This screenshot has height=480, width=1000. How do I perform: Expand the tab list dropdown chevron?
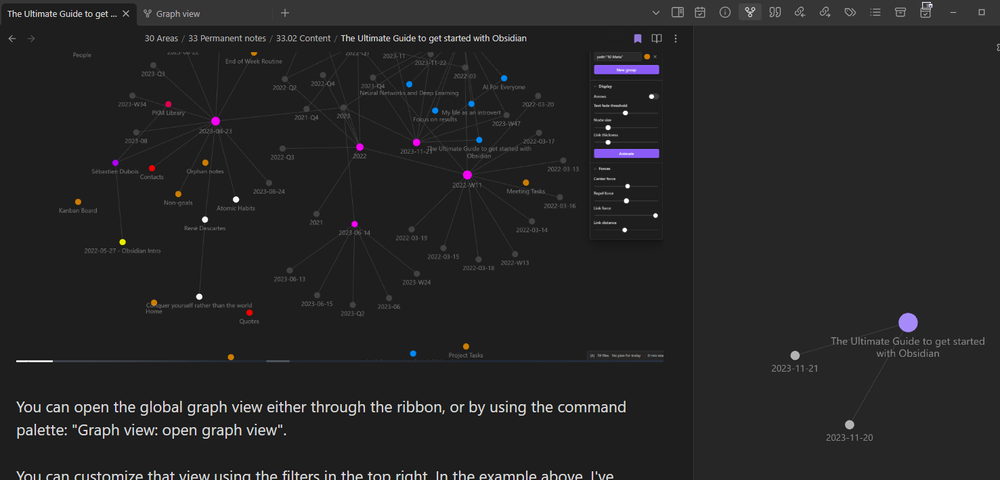(655, 13)
